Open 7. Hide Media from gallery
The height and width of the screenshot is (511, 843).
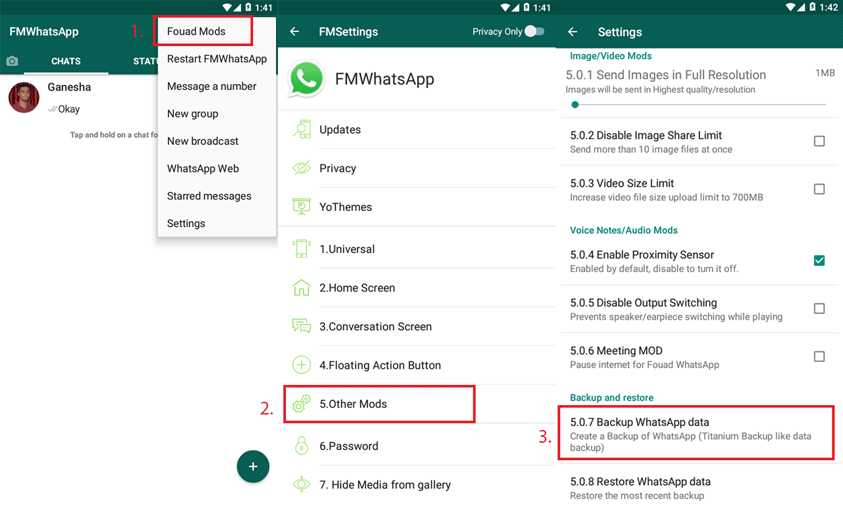coord(417,484)
